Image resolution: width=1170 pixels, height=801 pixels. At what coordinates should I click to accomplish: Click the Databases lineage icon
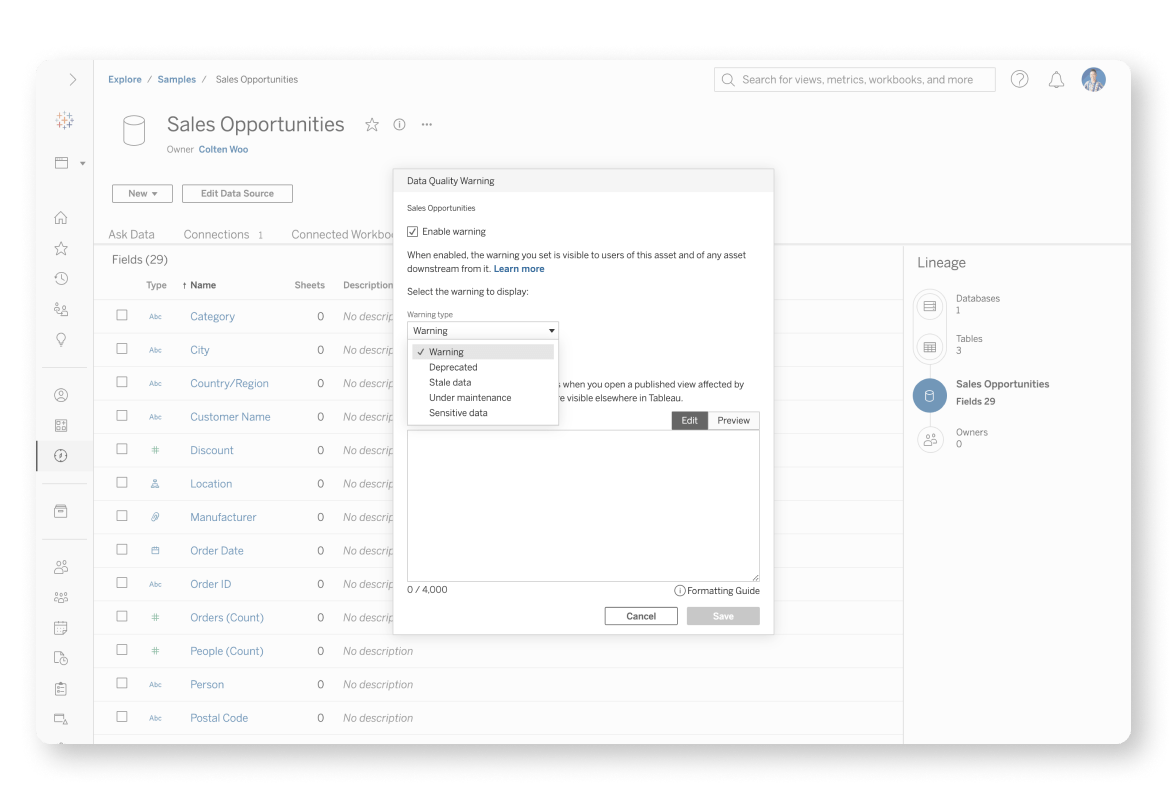tap(930, 306)
